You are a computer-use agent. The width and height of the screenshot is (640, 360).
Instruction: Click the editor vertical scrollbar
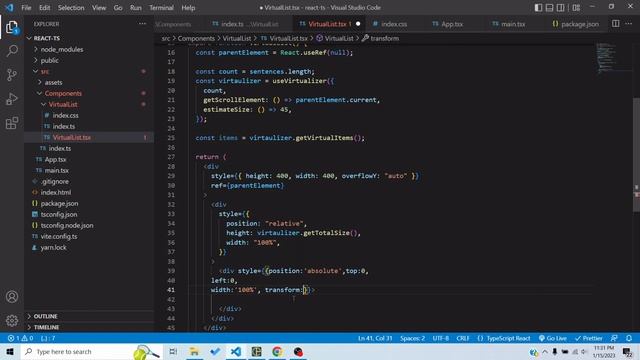[636, 155]
